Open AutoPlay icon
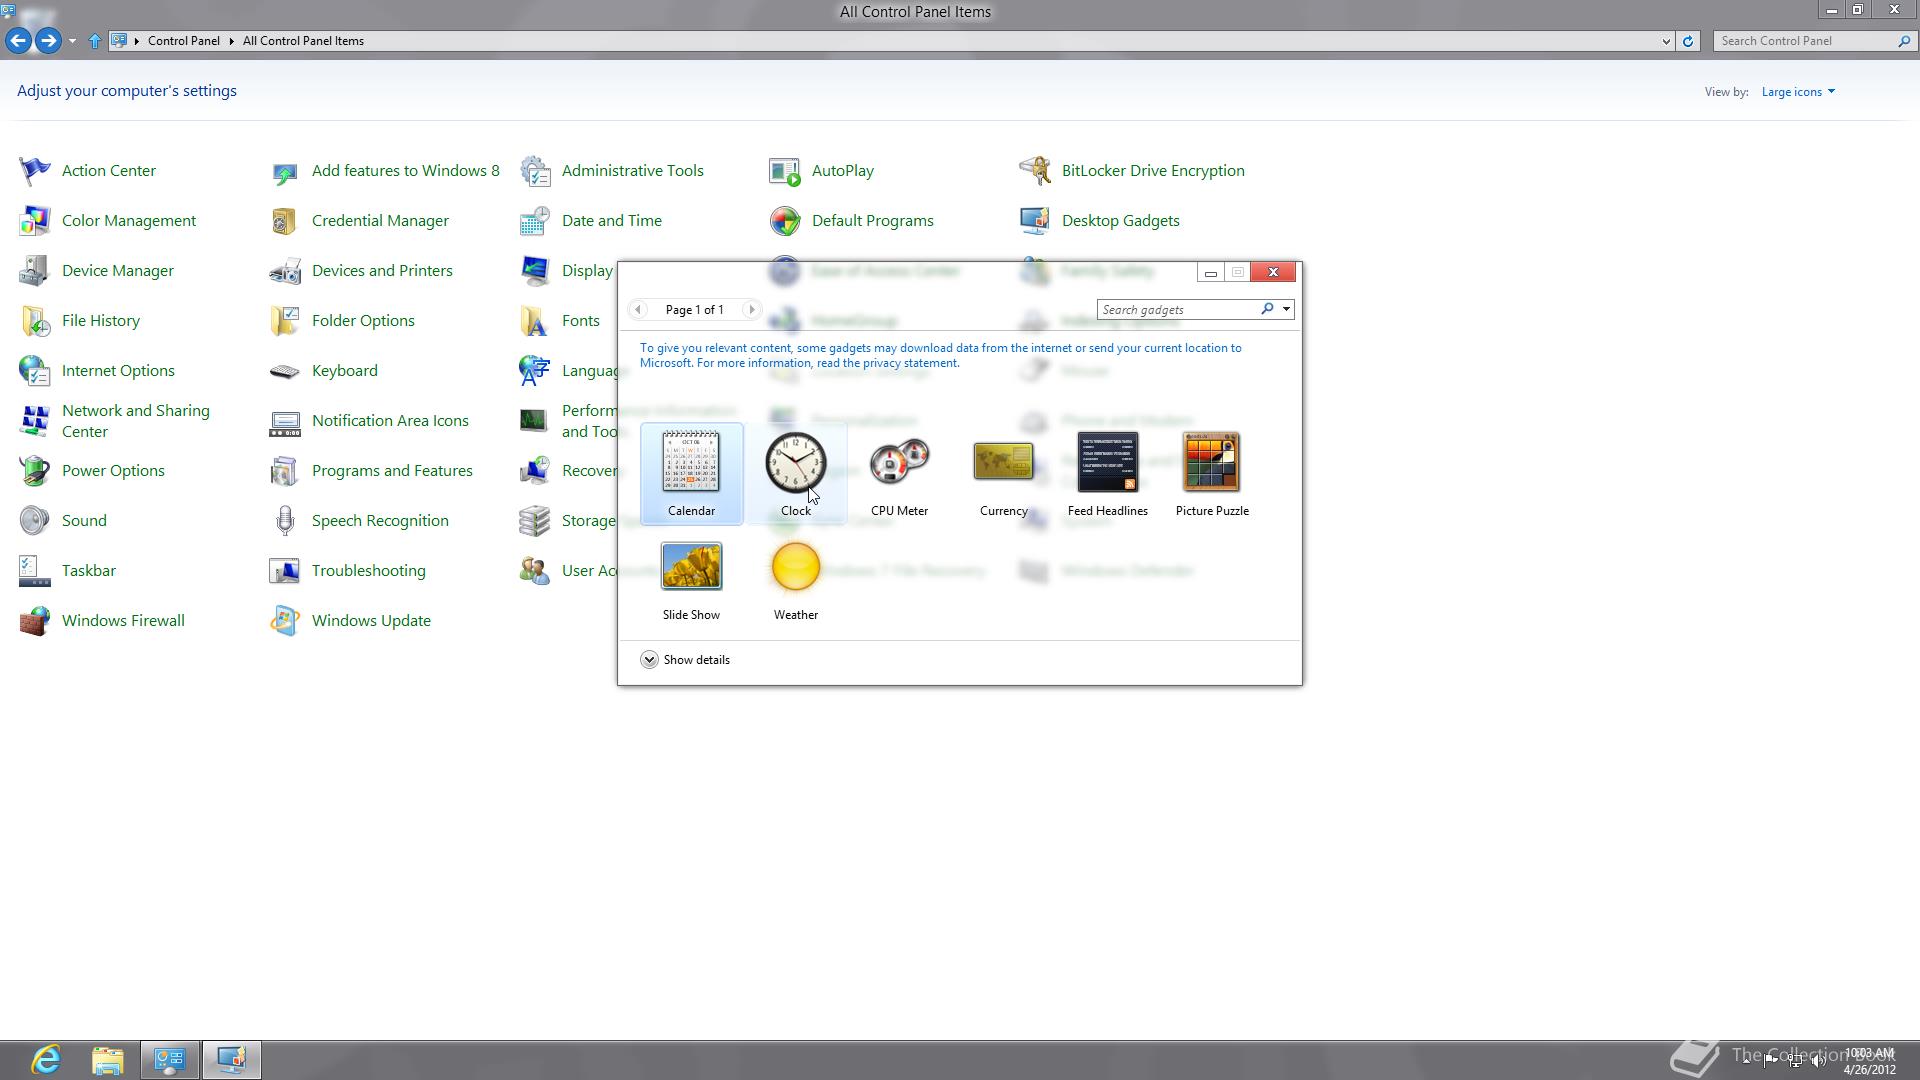 point(785,171)
